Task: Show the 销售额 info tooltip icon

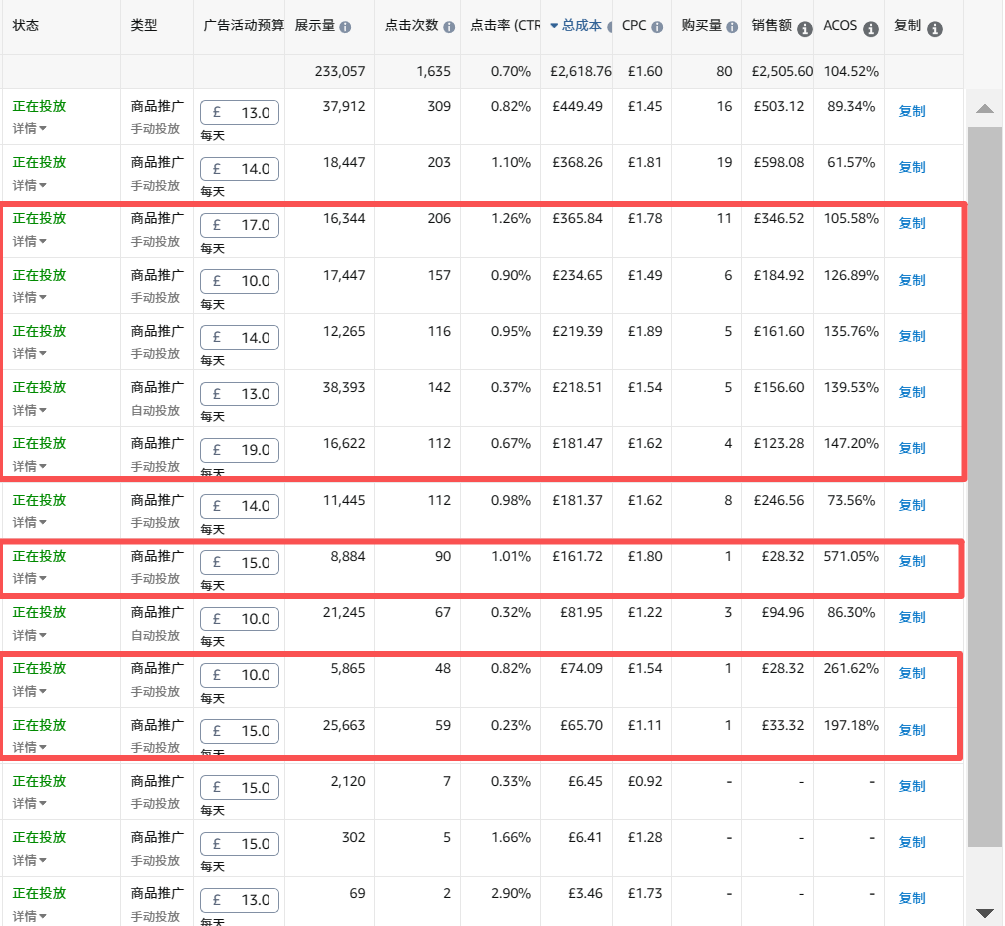Action: 805,29
